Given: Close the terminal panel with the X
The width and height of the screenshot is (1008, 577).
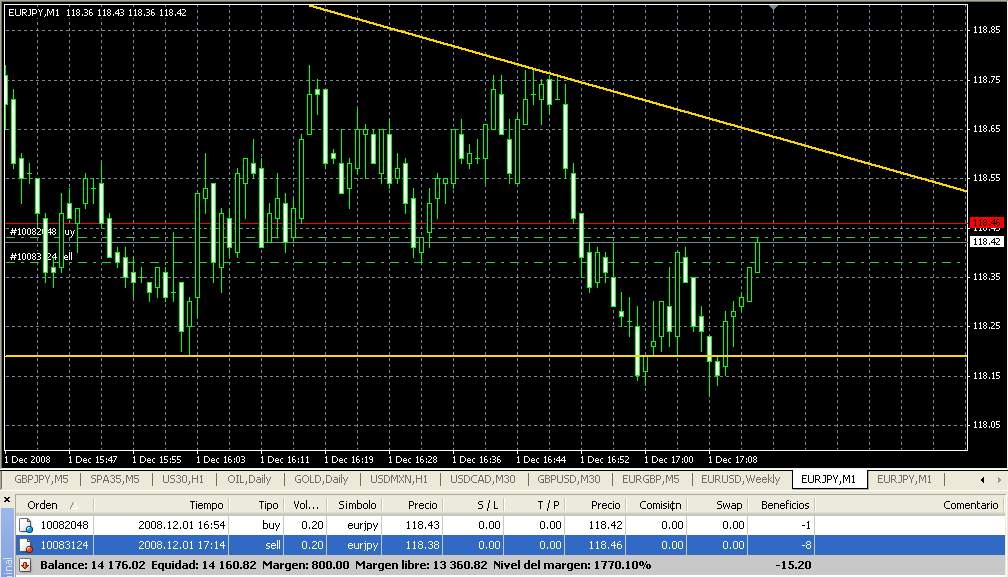Looking at the screenshot, I should coord(7,500).
